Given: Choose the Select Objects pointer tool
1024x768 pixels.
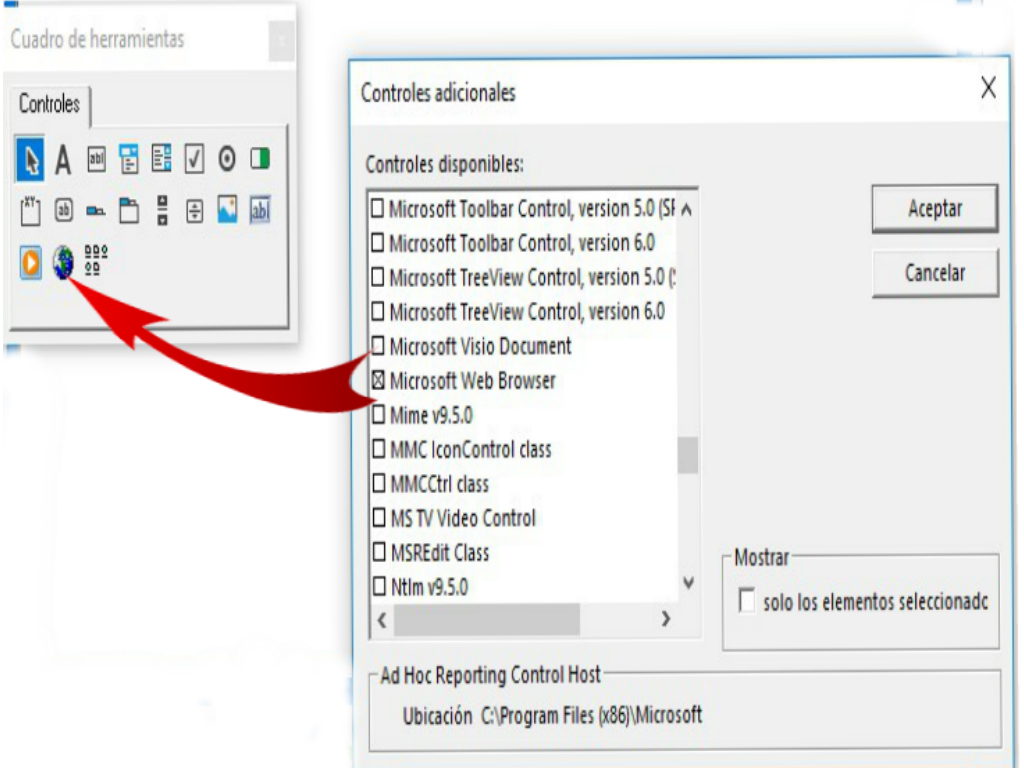Looking at the screenshot, I should click(30, 159).
